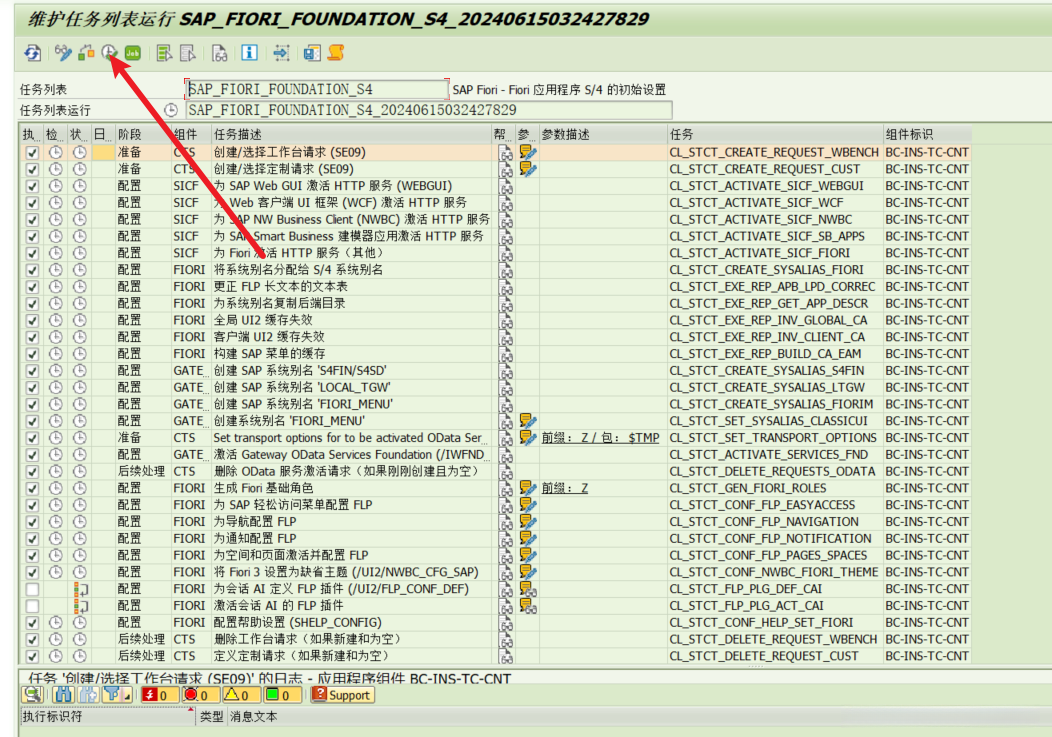Select the 参数描述 column header

click(x=603, y=134)
